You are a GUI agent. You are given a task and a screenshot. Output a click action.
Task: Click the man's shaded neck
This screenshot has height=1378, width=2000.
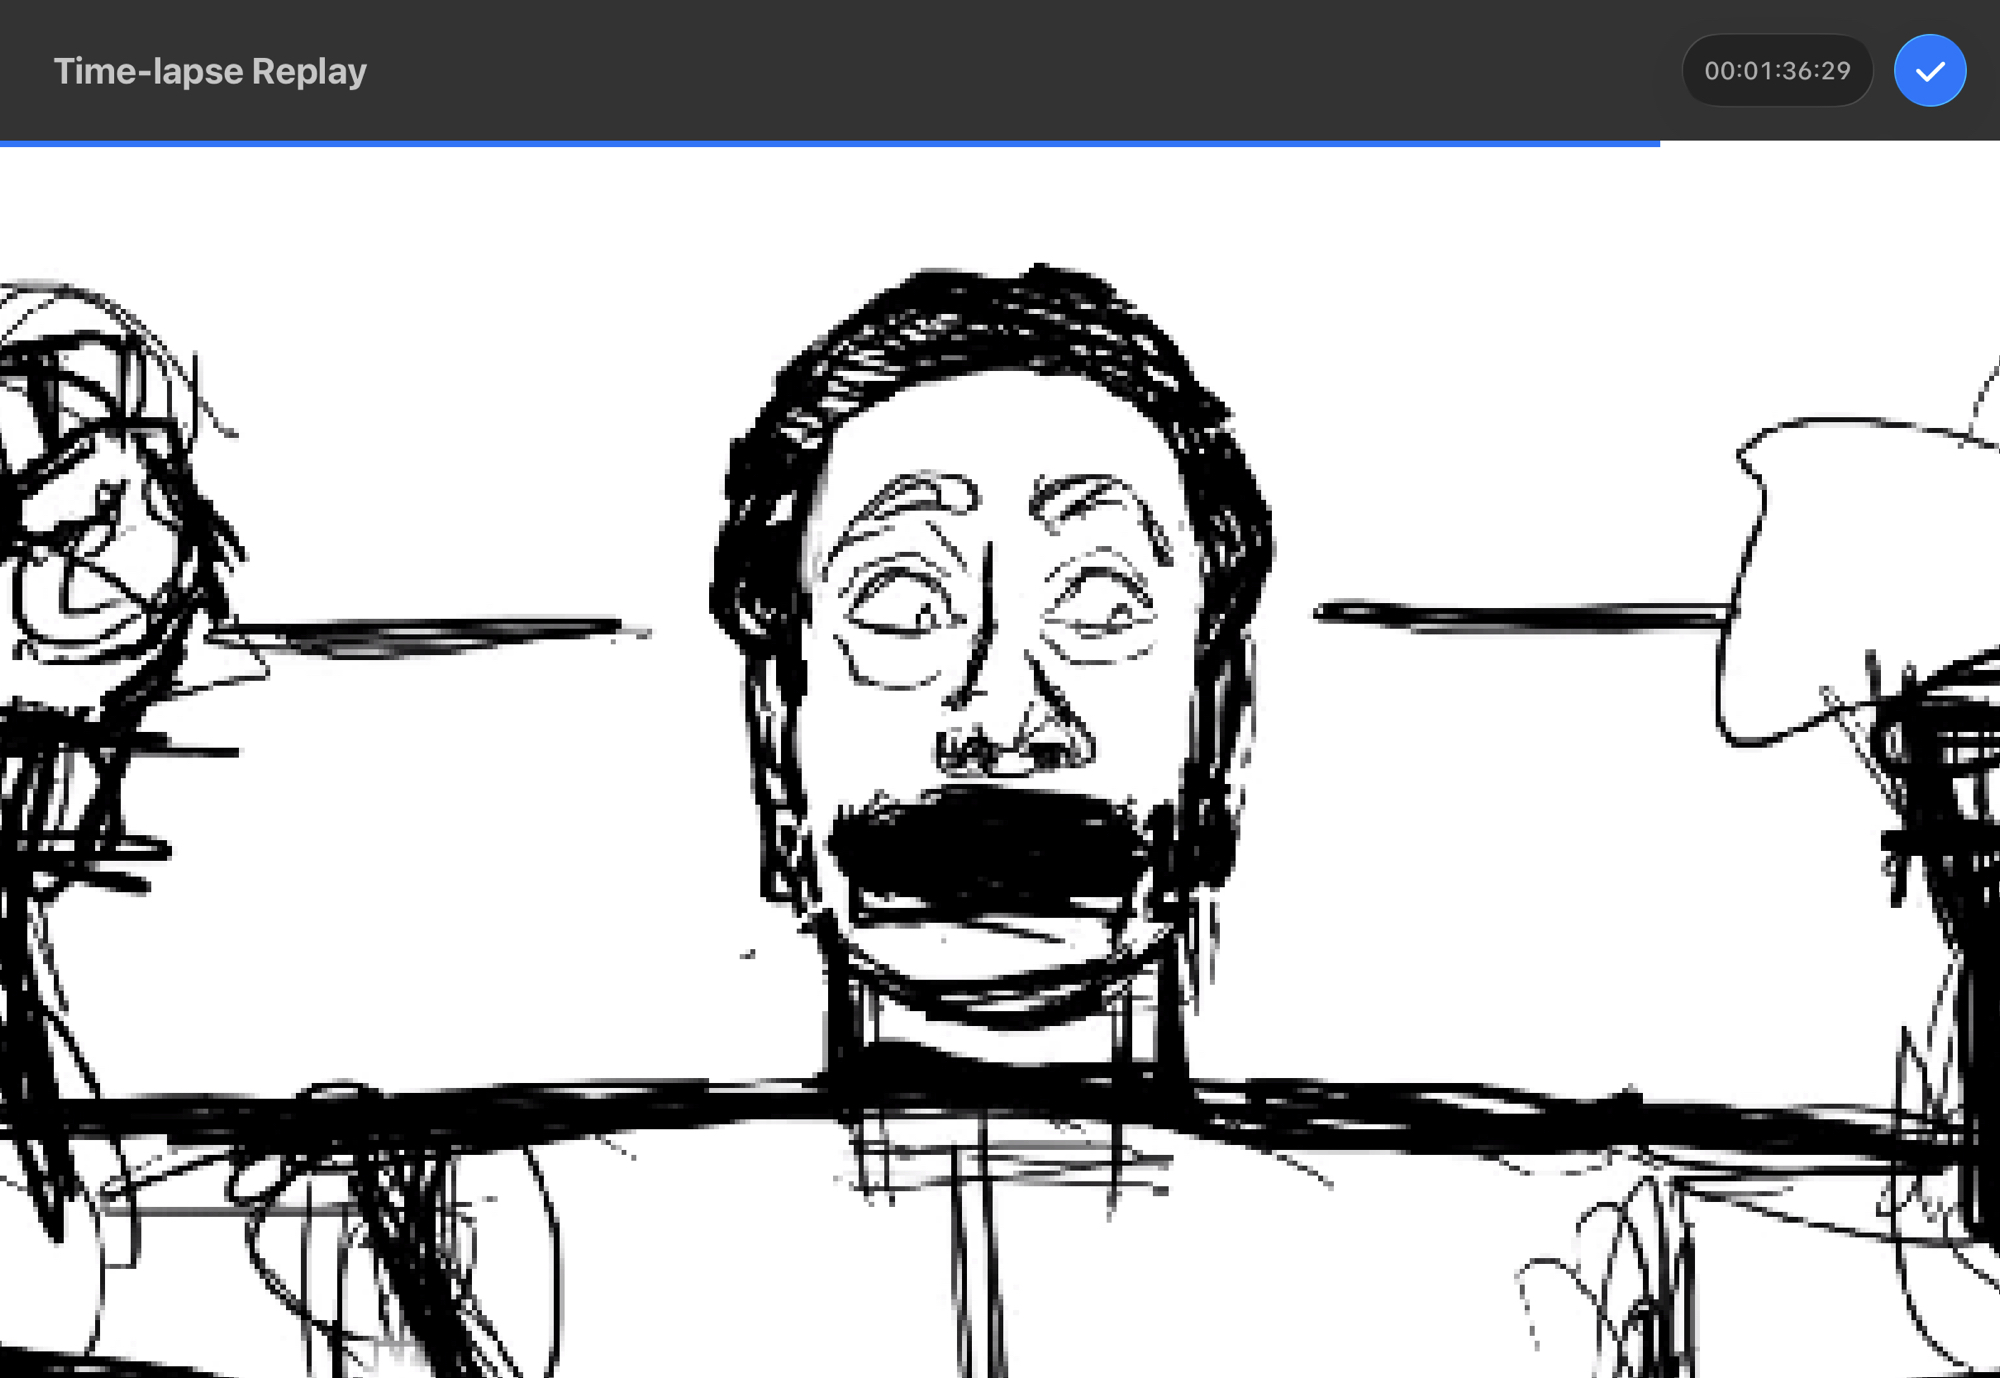coord(1000,1040)
